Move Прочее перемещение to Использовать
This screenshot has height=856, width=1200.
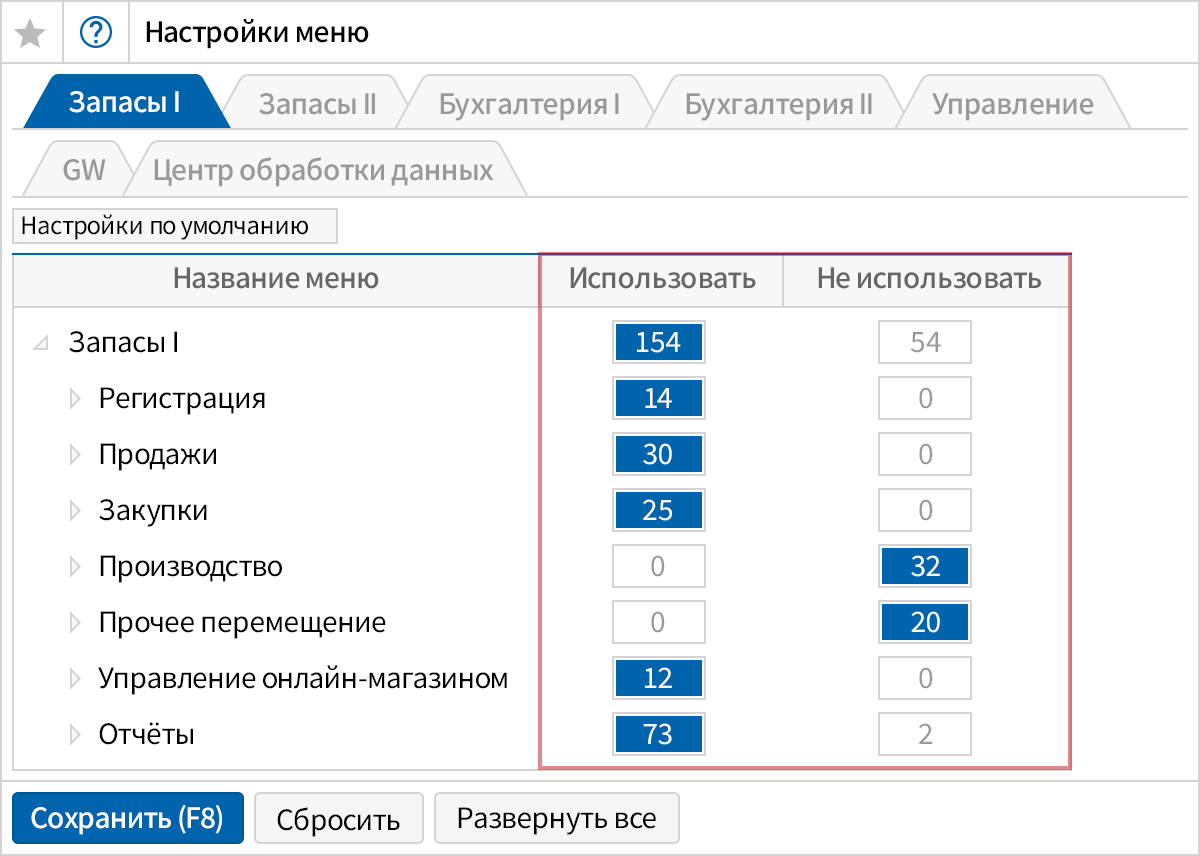[x=658, y=622]
